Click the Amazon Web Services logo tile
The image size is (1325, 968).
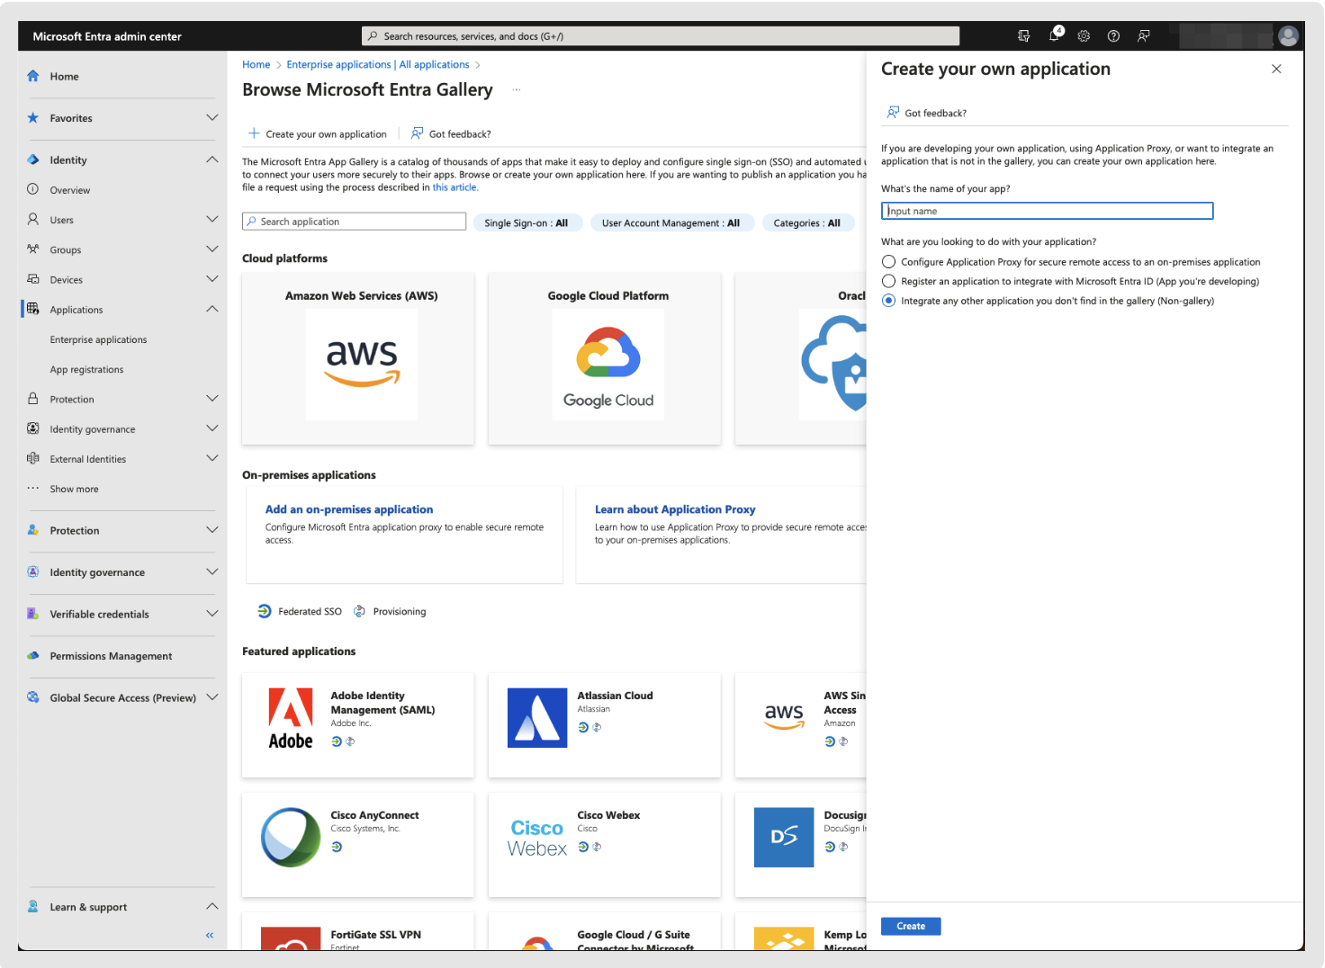pyautogui.click(x=361, y=363)
